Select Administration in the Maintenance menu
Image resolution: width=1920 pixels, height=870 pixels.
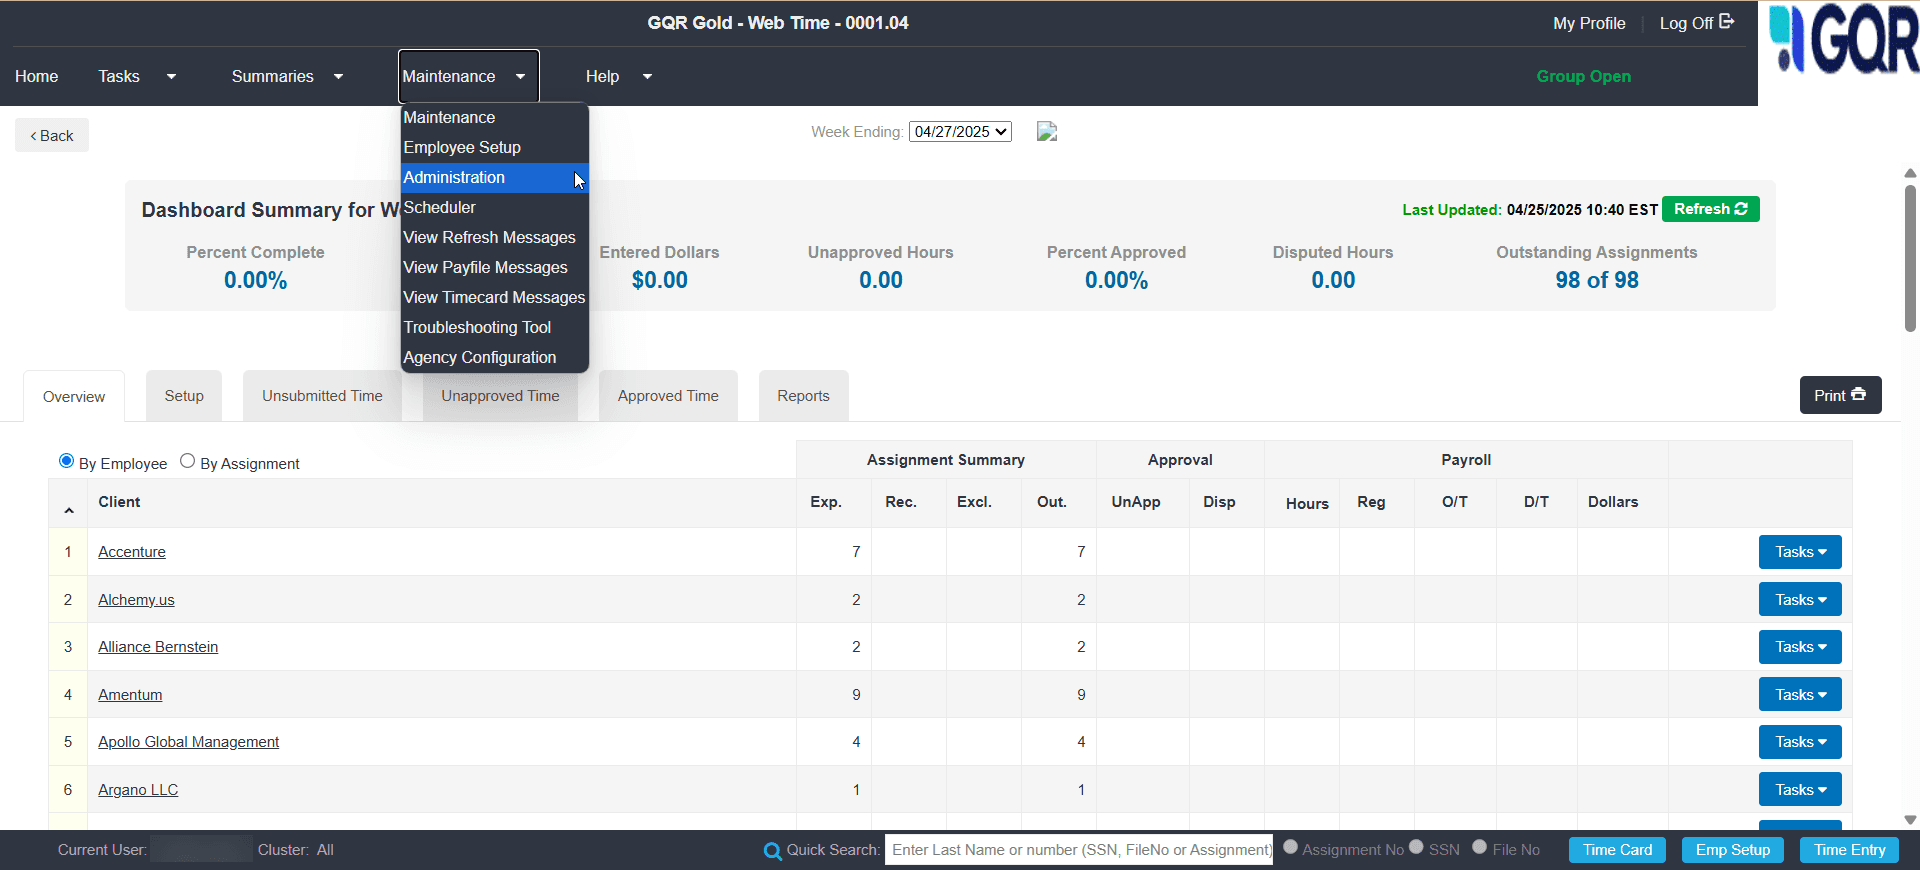(494, 177)
